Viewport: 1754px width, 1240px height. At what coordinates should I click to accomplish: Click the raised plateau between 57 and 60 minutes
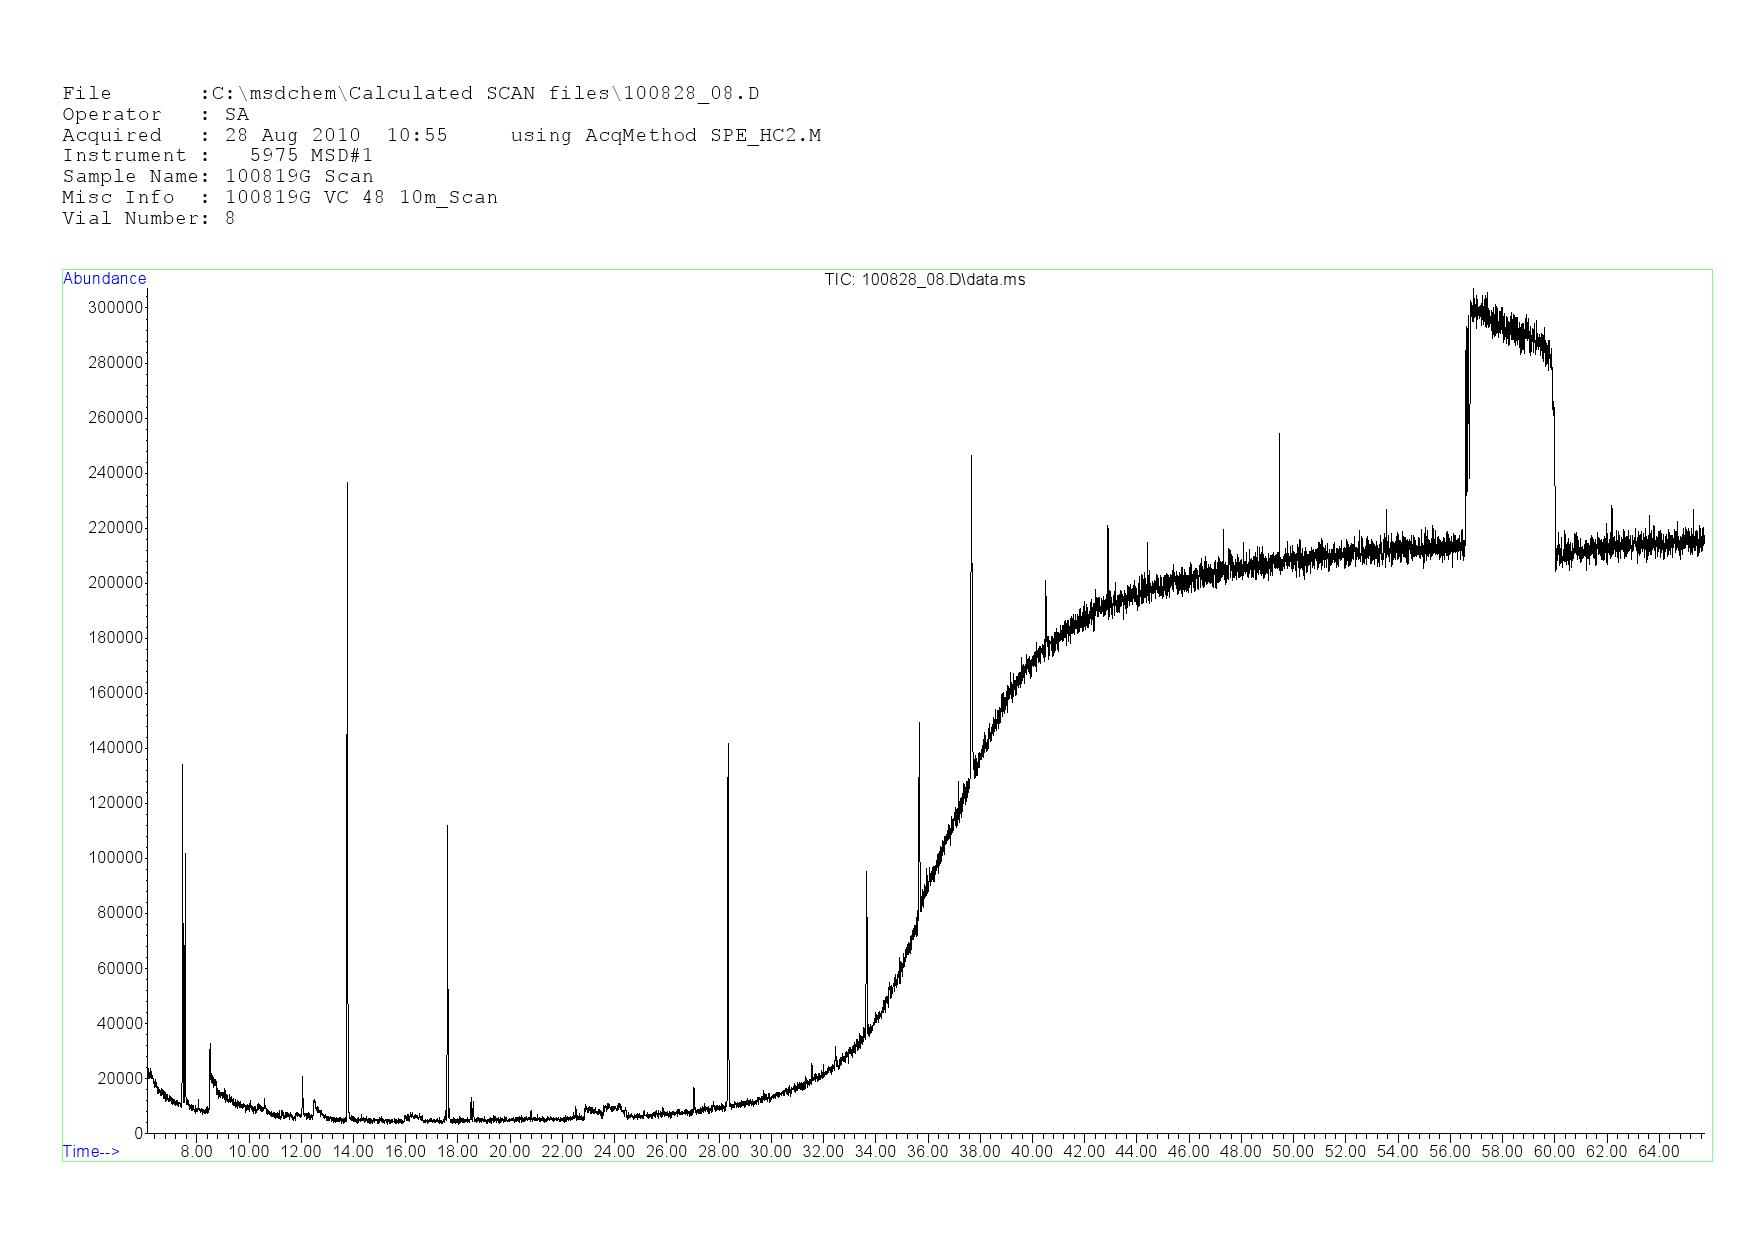coord(1510,325)
